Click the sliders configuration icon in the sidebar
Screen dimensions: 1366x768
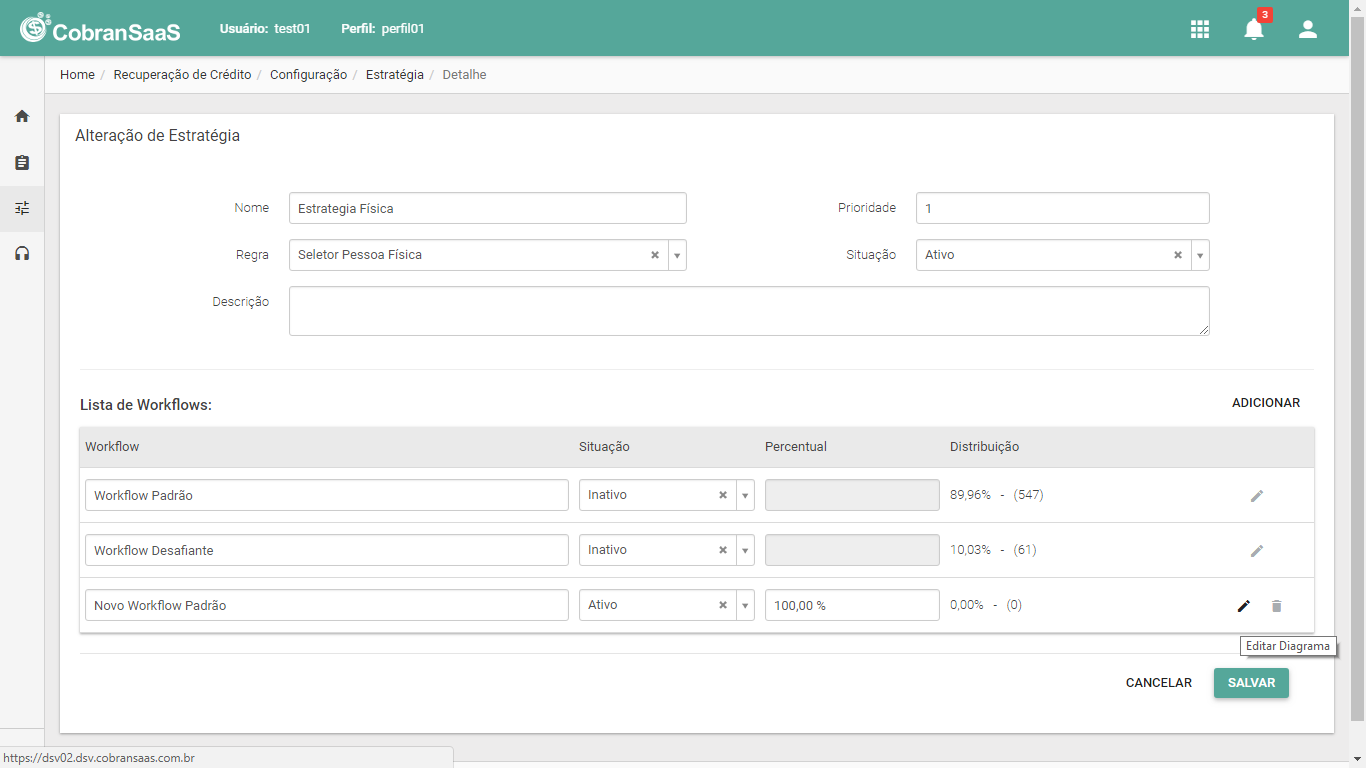22,208
